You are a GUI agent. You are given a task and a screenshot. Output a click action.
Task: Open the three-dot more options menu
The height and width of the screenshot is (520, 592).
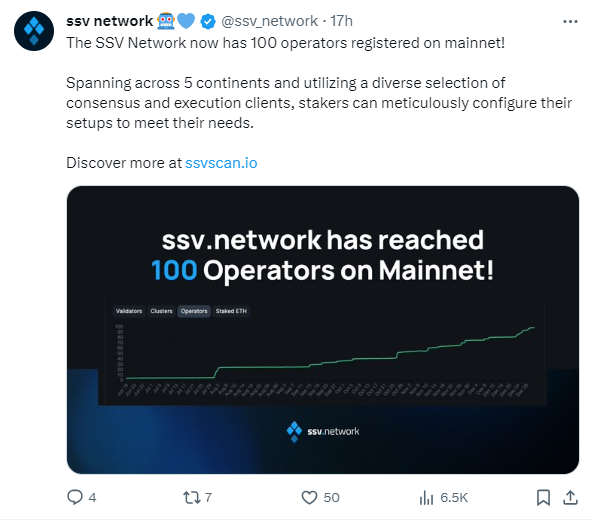[570, 22]
